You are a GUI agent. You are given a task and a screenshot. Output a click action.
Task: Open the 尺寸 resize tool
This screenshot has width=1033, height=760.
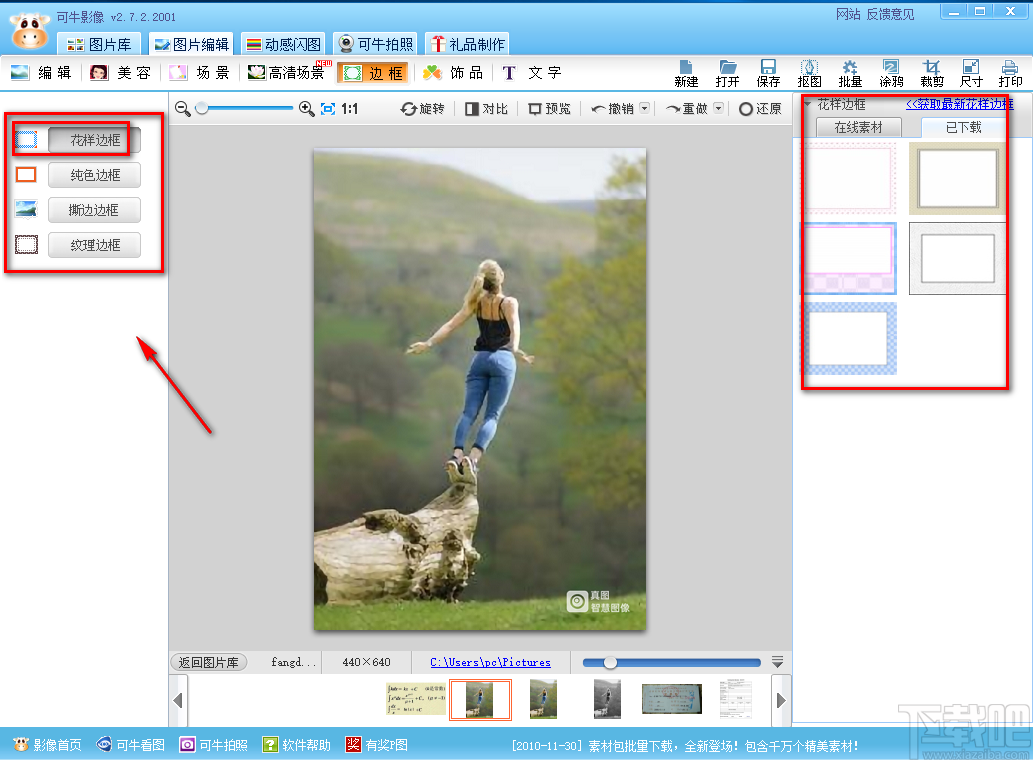point(971,74)
